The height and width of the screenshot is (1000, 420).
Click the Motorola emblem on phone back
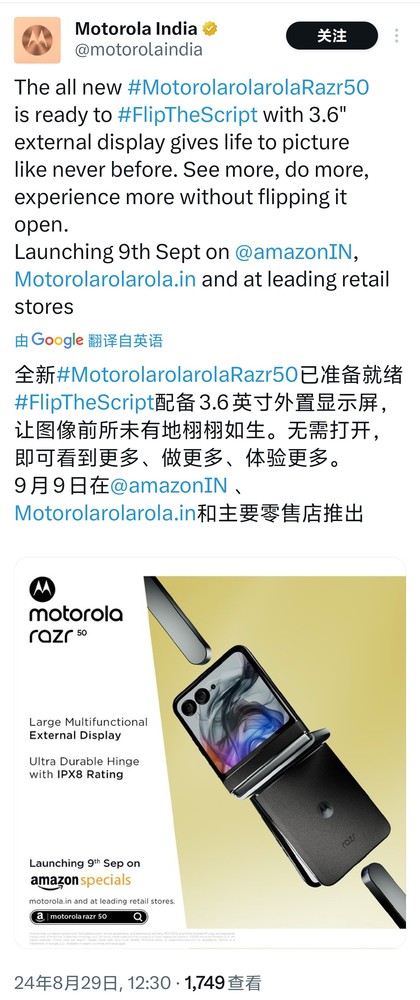tap(326, 810)
